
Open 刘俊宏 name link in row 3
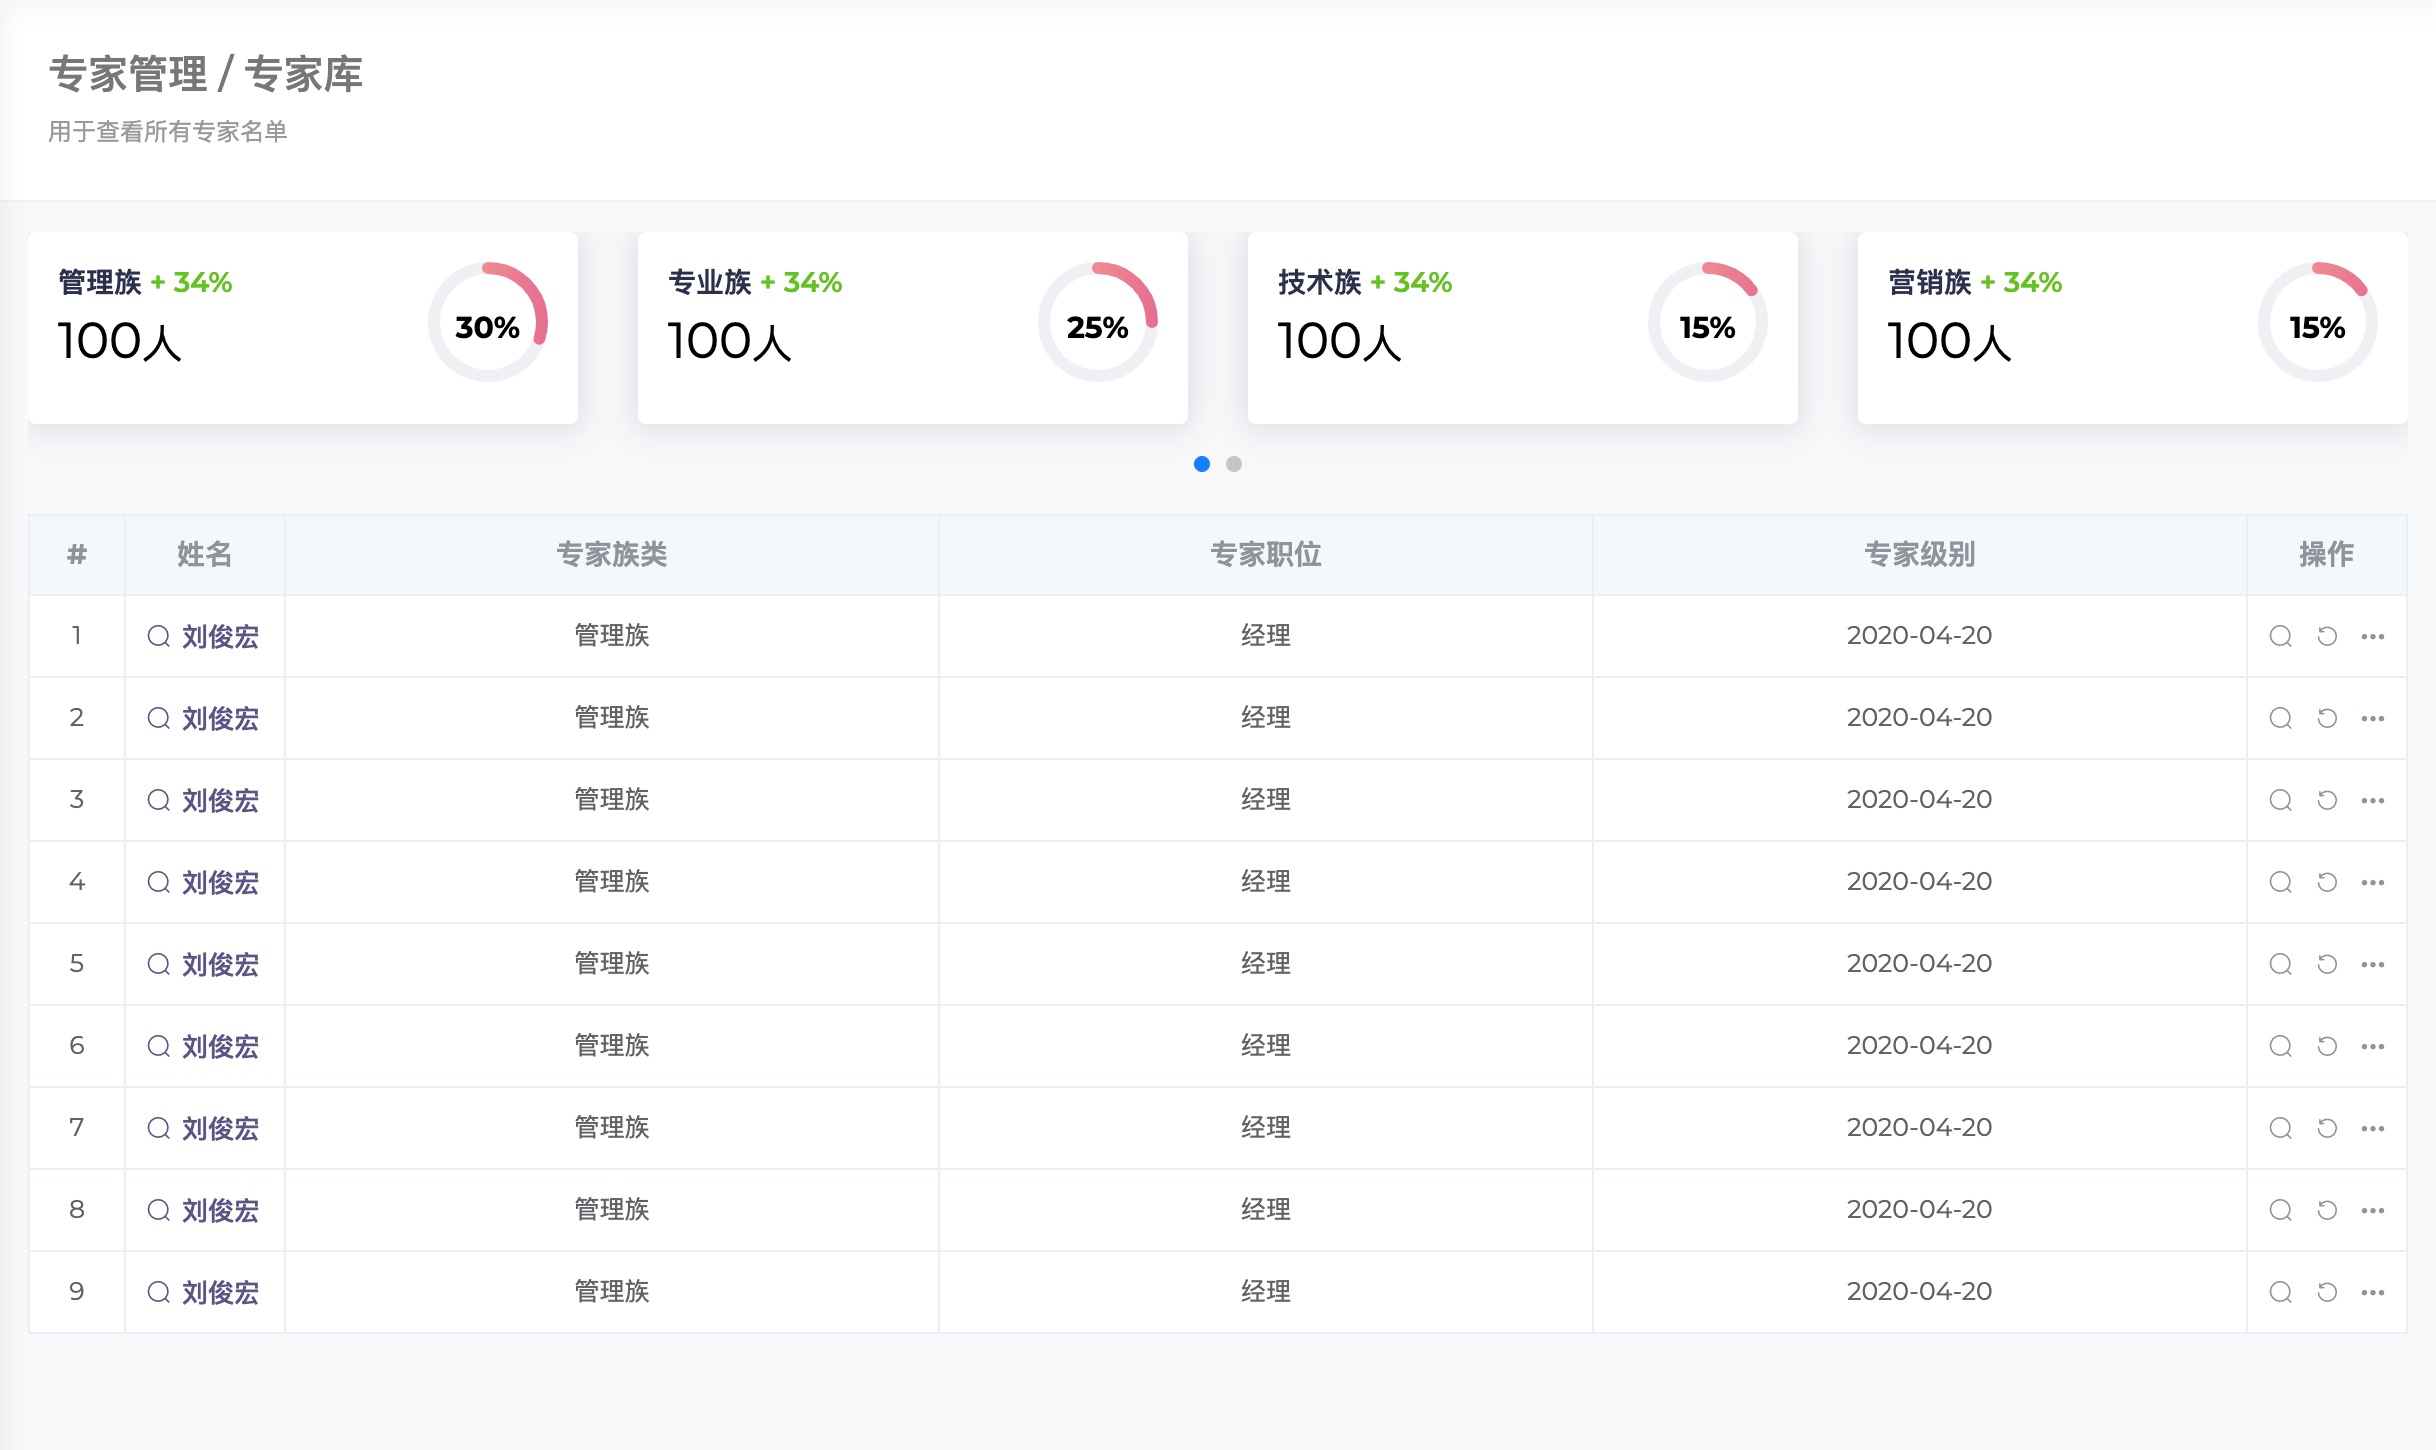220,800
